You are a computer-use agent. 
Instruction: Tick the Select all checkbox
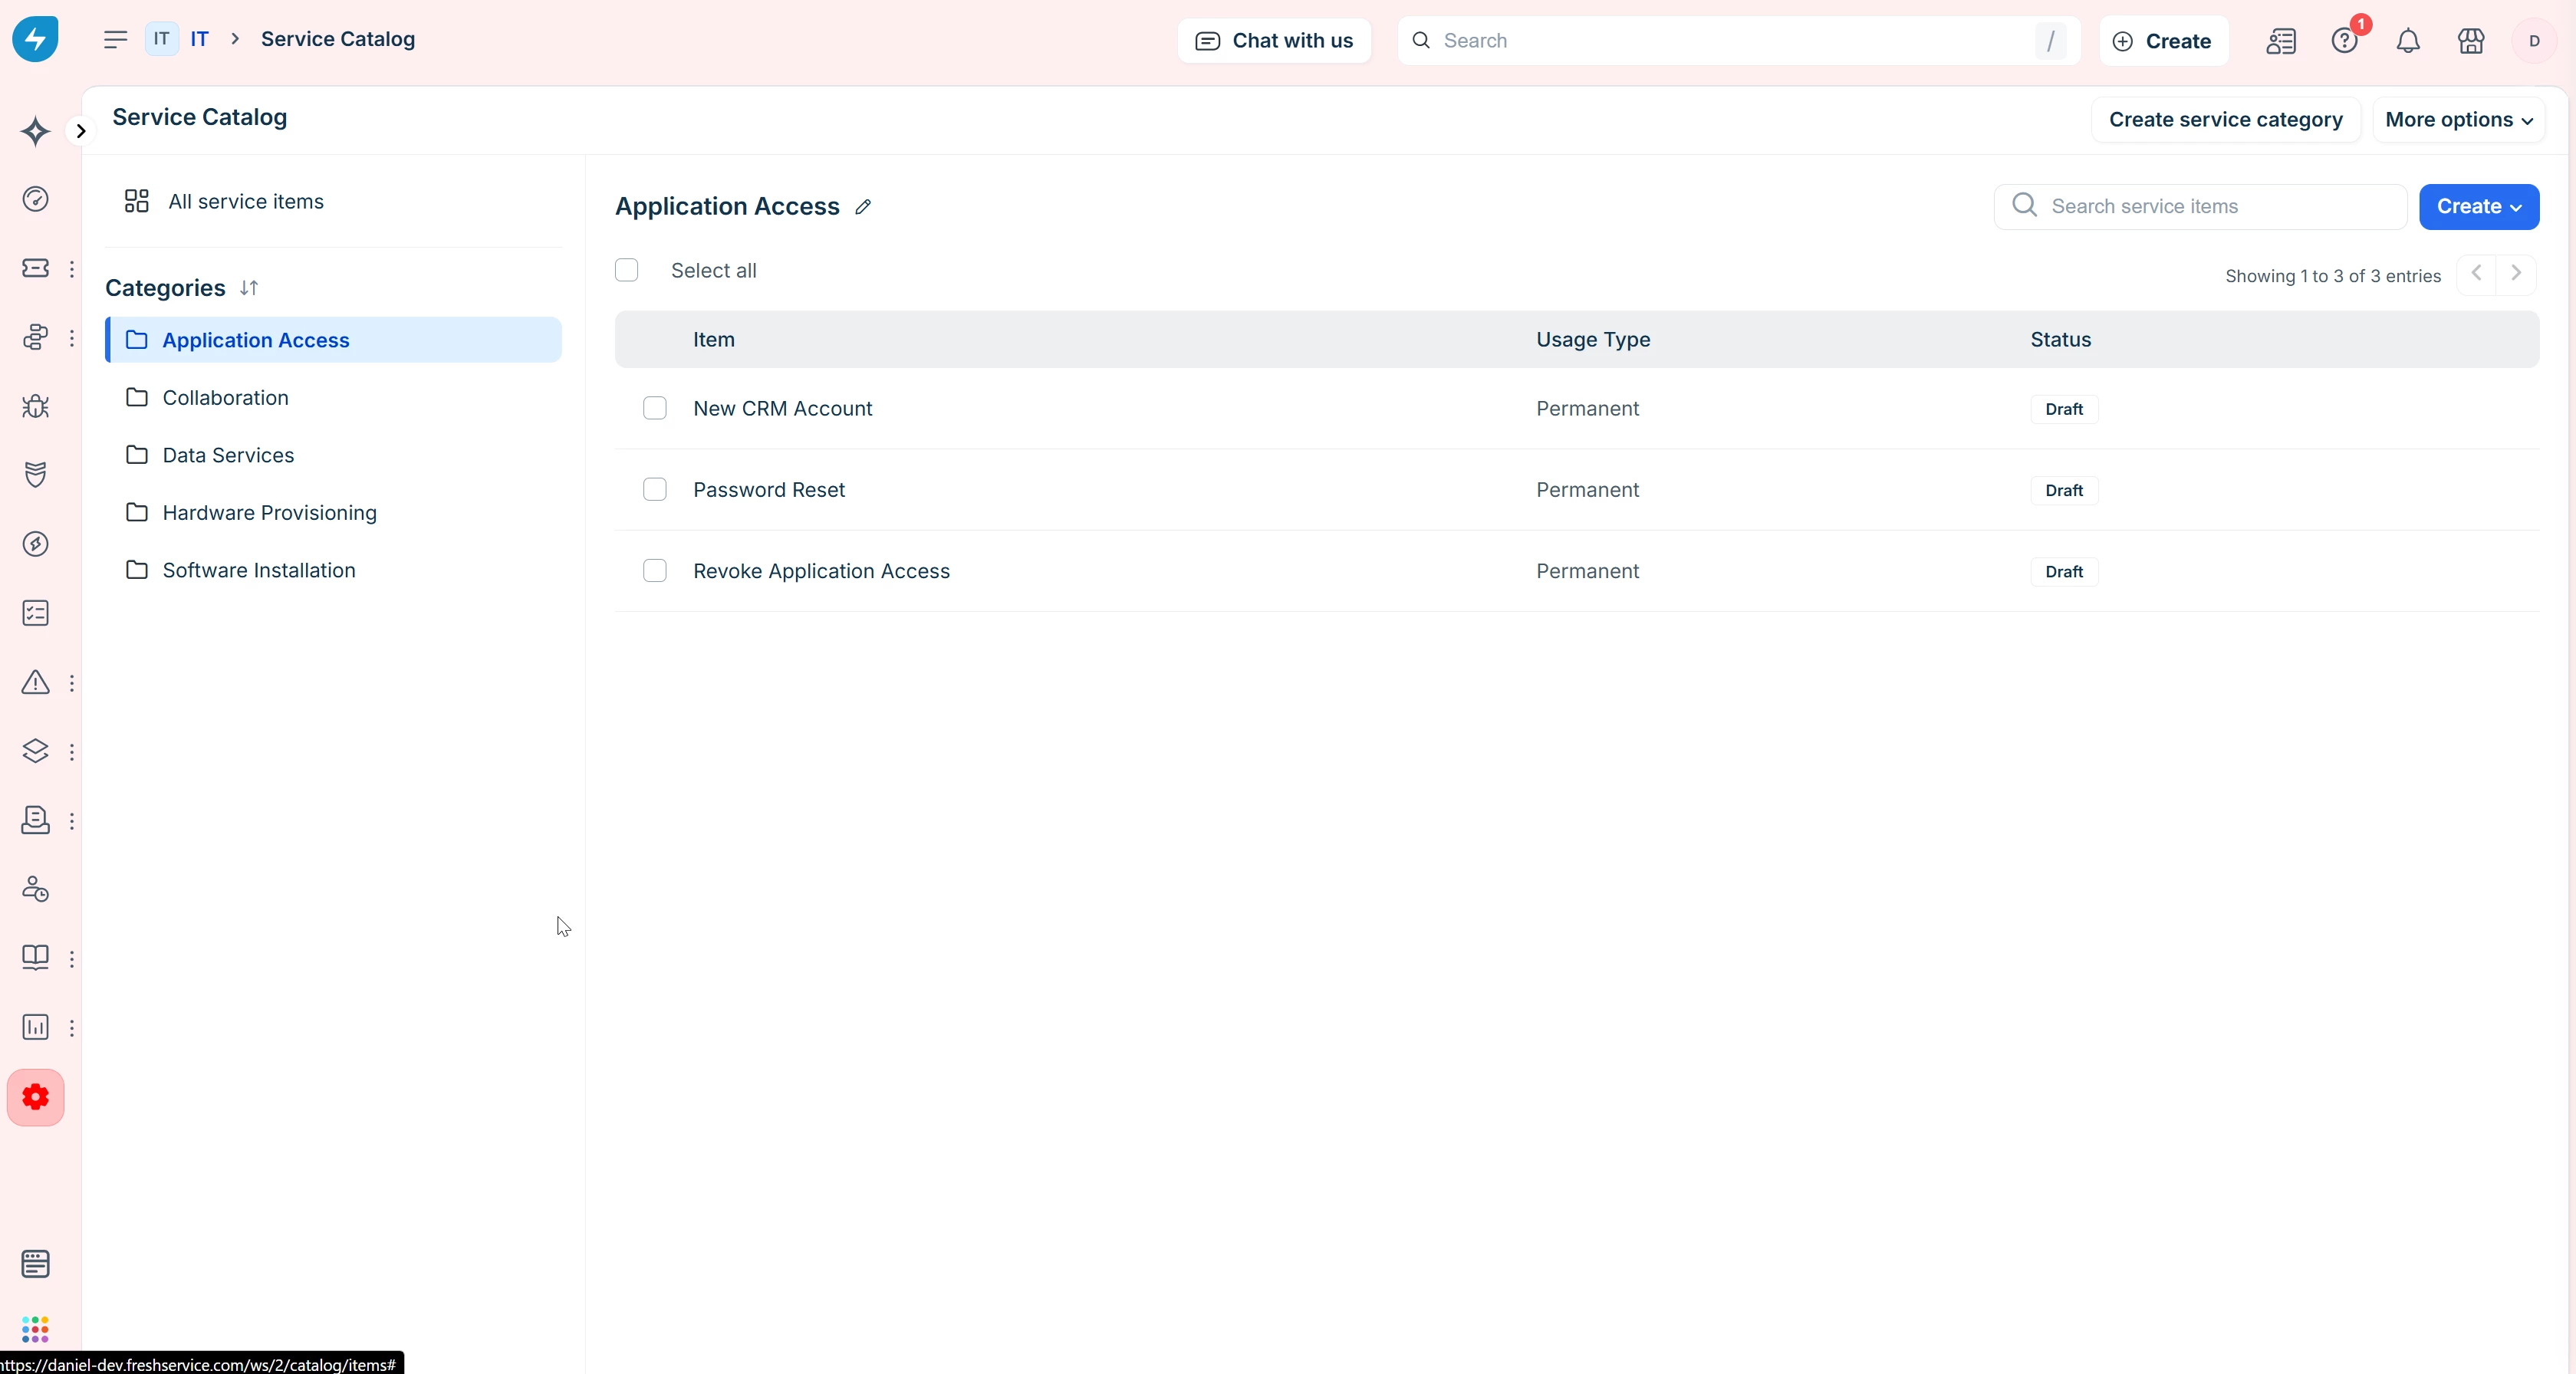[626, 270]
